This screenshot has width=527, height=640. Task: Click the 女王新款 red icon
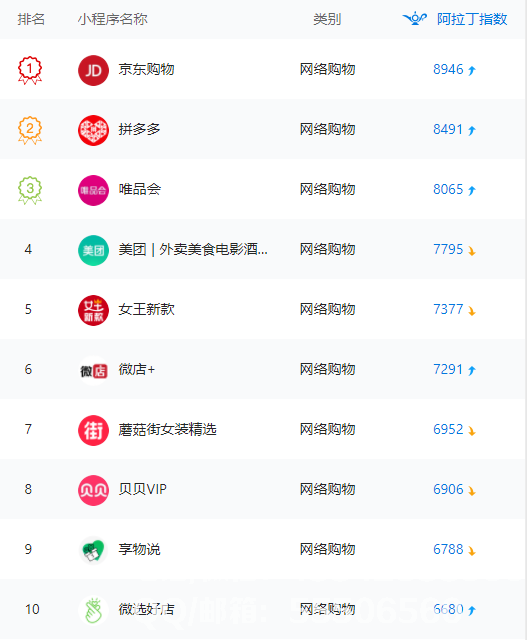93,310
